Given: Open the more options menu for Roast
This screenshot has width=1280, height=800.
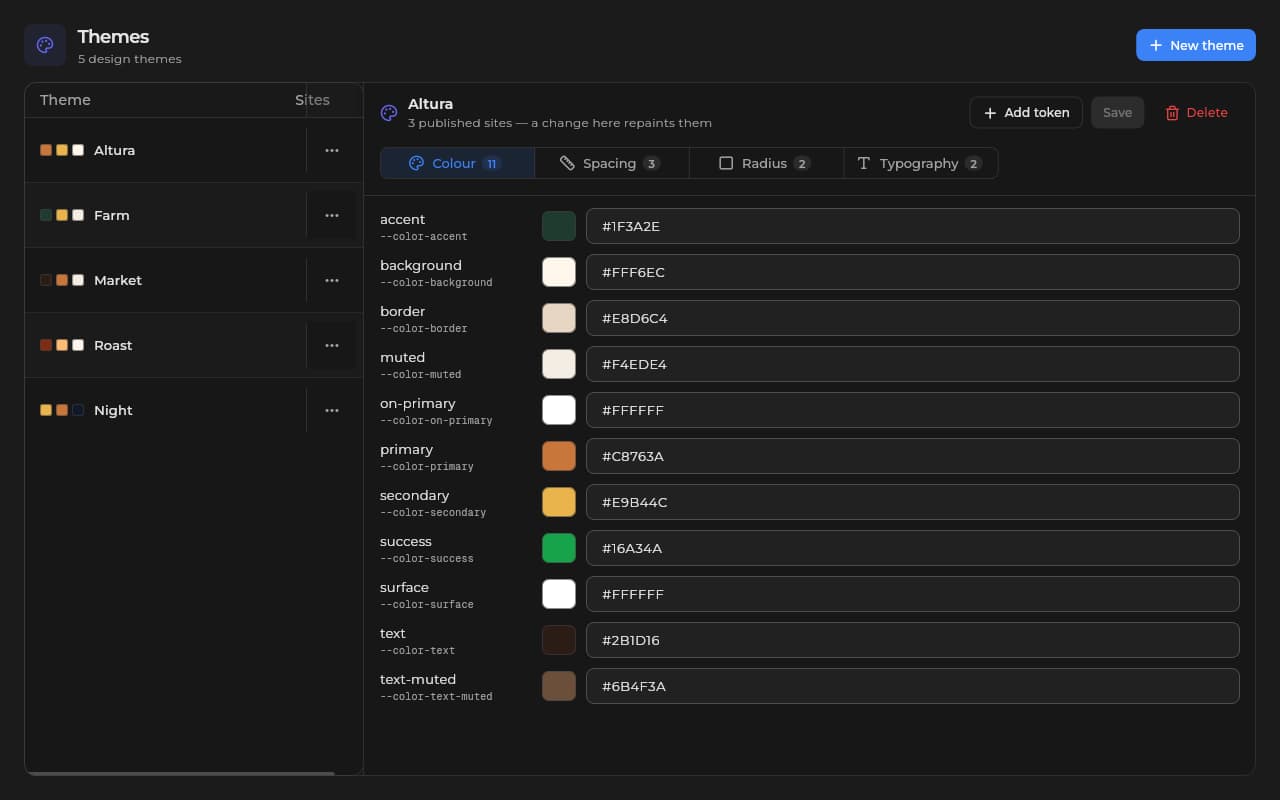Looking at the screenshot, I should [x=332, y=345].
